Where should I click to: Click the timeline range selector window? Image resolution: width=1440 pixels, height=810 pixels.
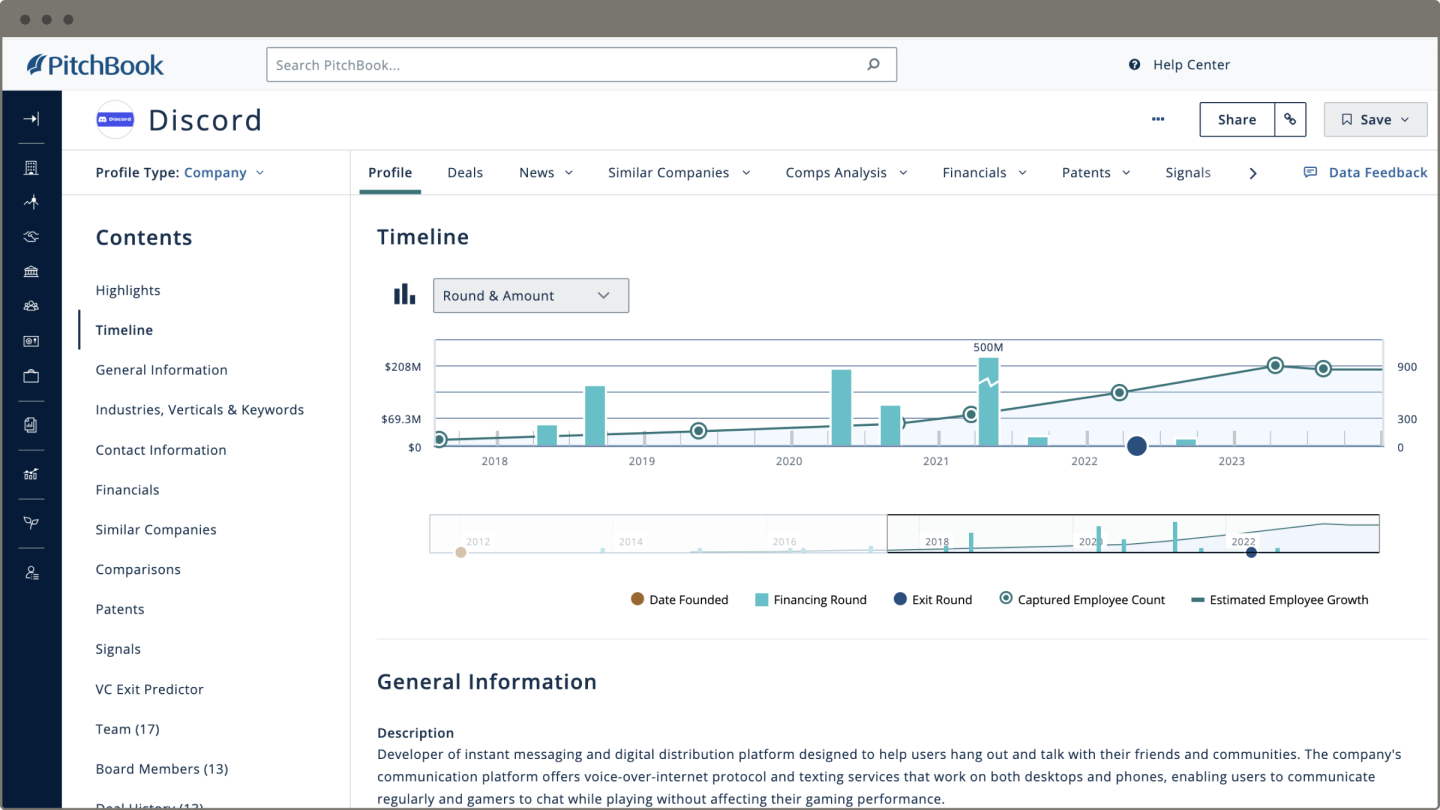(1133, 533)
